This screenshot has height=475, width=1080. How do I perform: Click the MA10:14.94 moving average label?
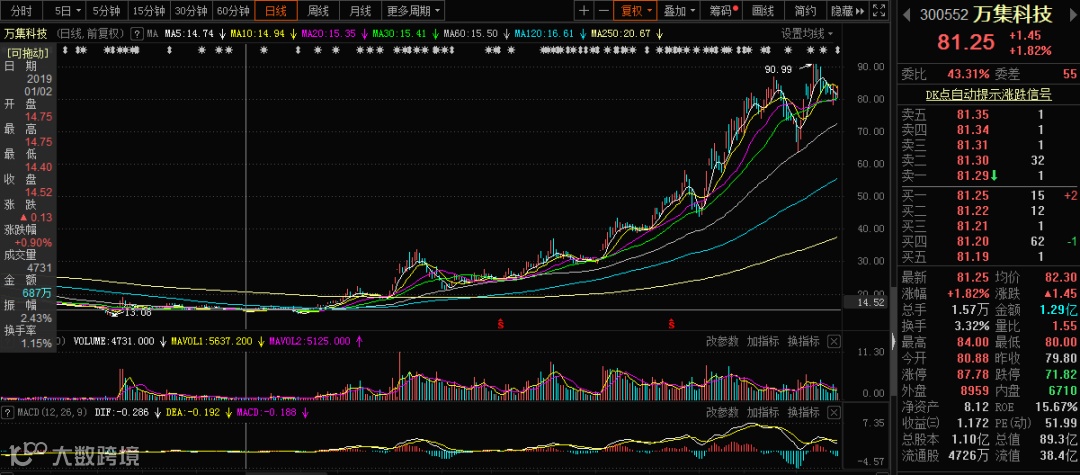click(x=258, y=33)
